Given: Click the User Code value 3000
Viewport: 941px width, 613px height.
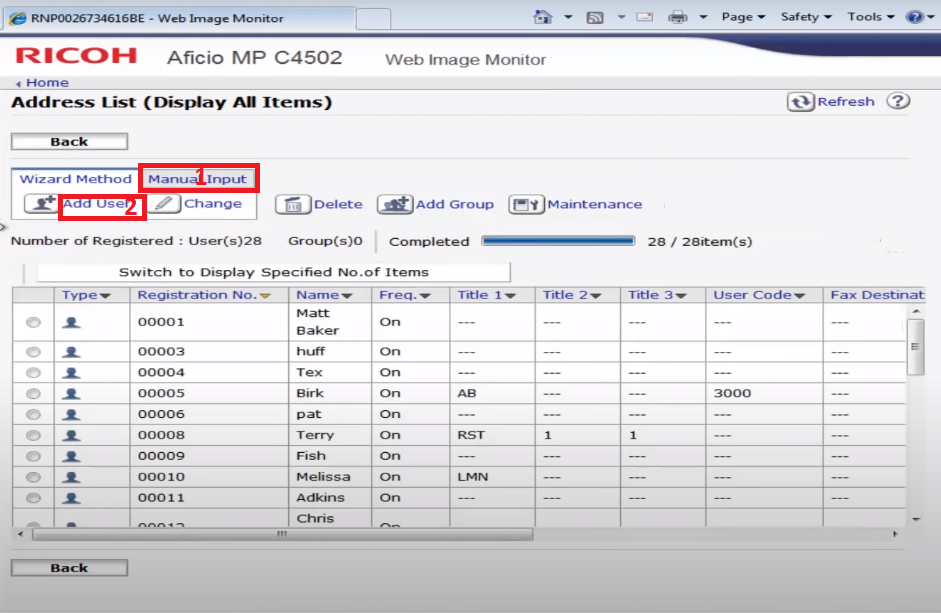Looking at the screenshot, I should point(732,393).
